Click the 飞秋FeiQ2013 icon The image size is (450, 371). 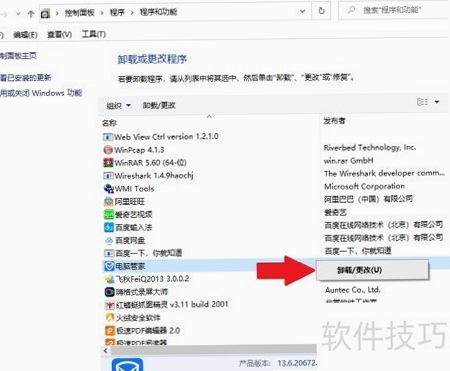click(110, 279)
